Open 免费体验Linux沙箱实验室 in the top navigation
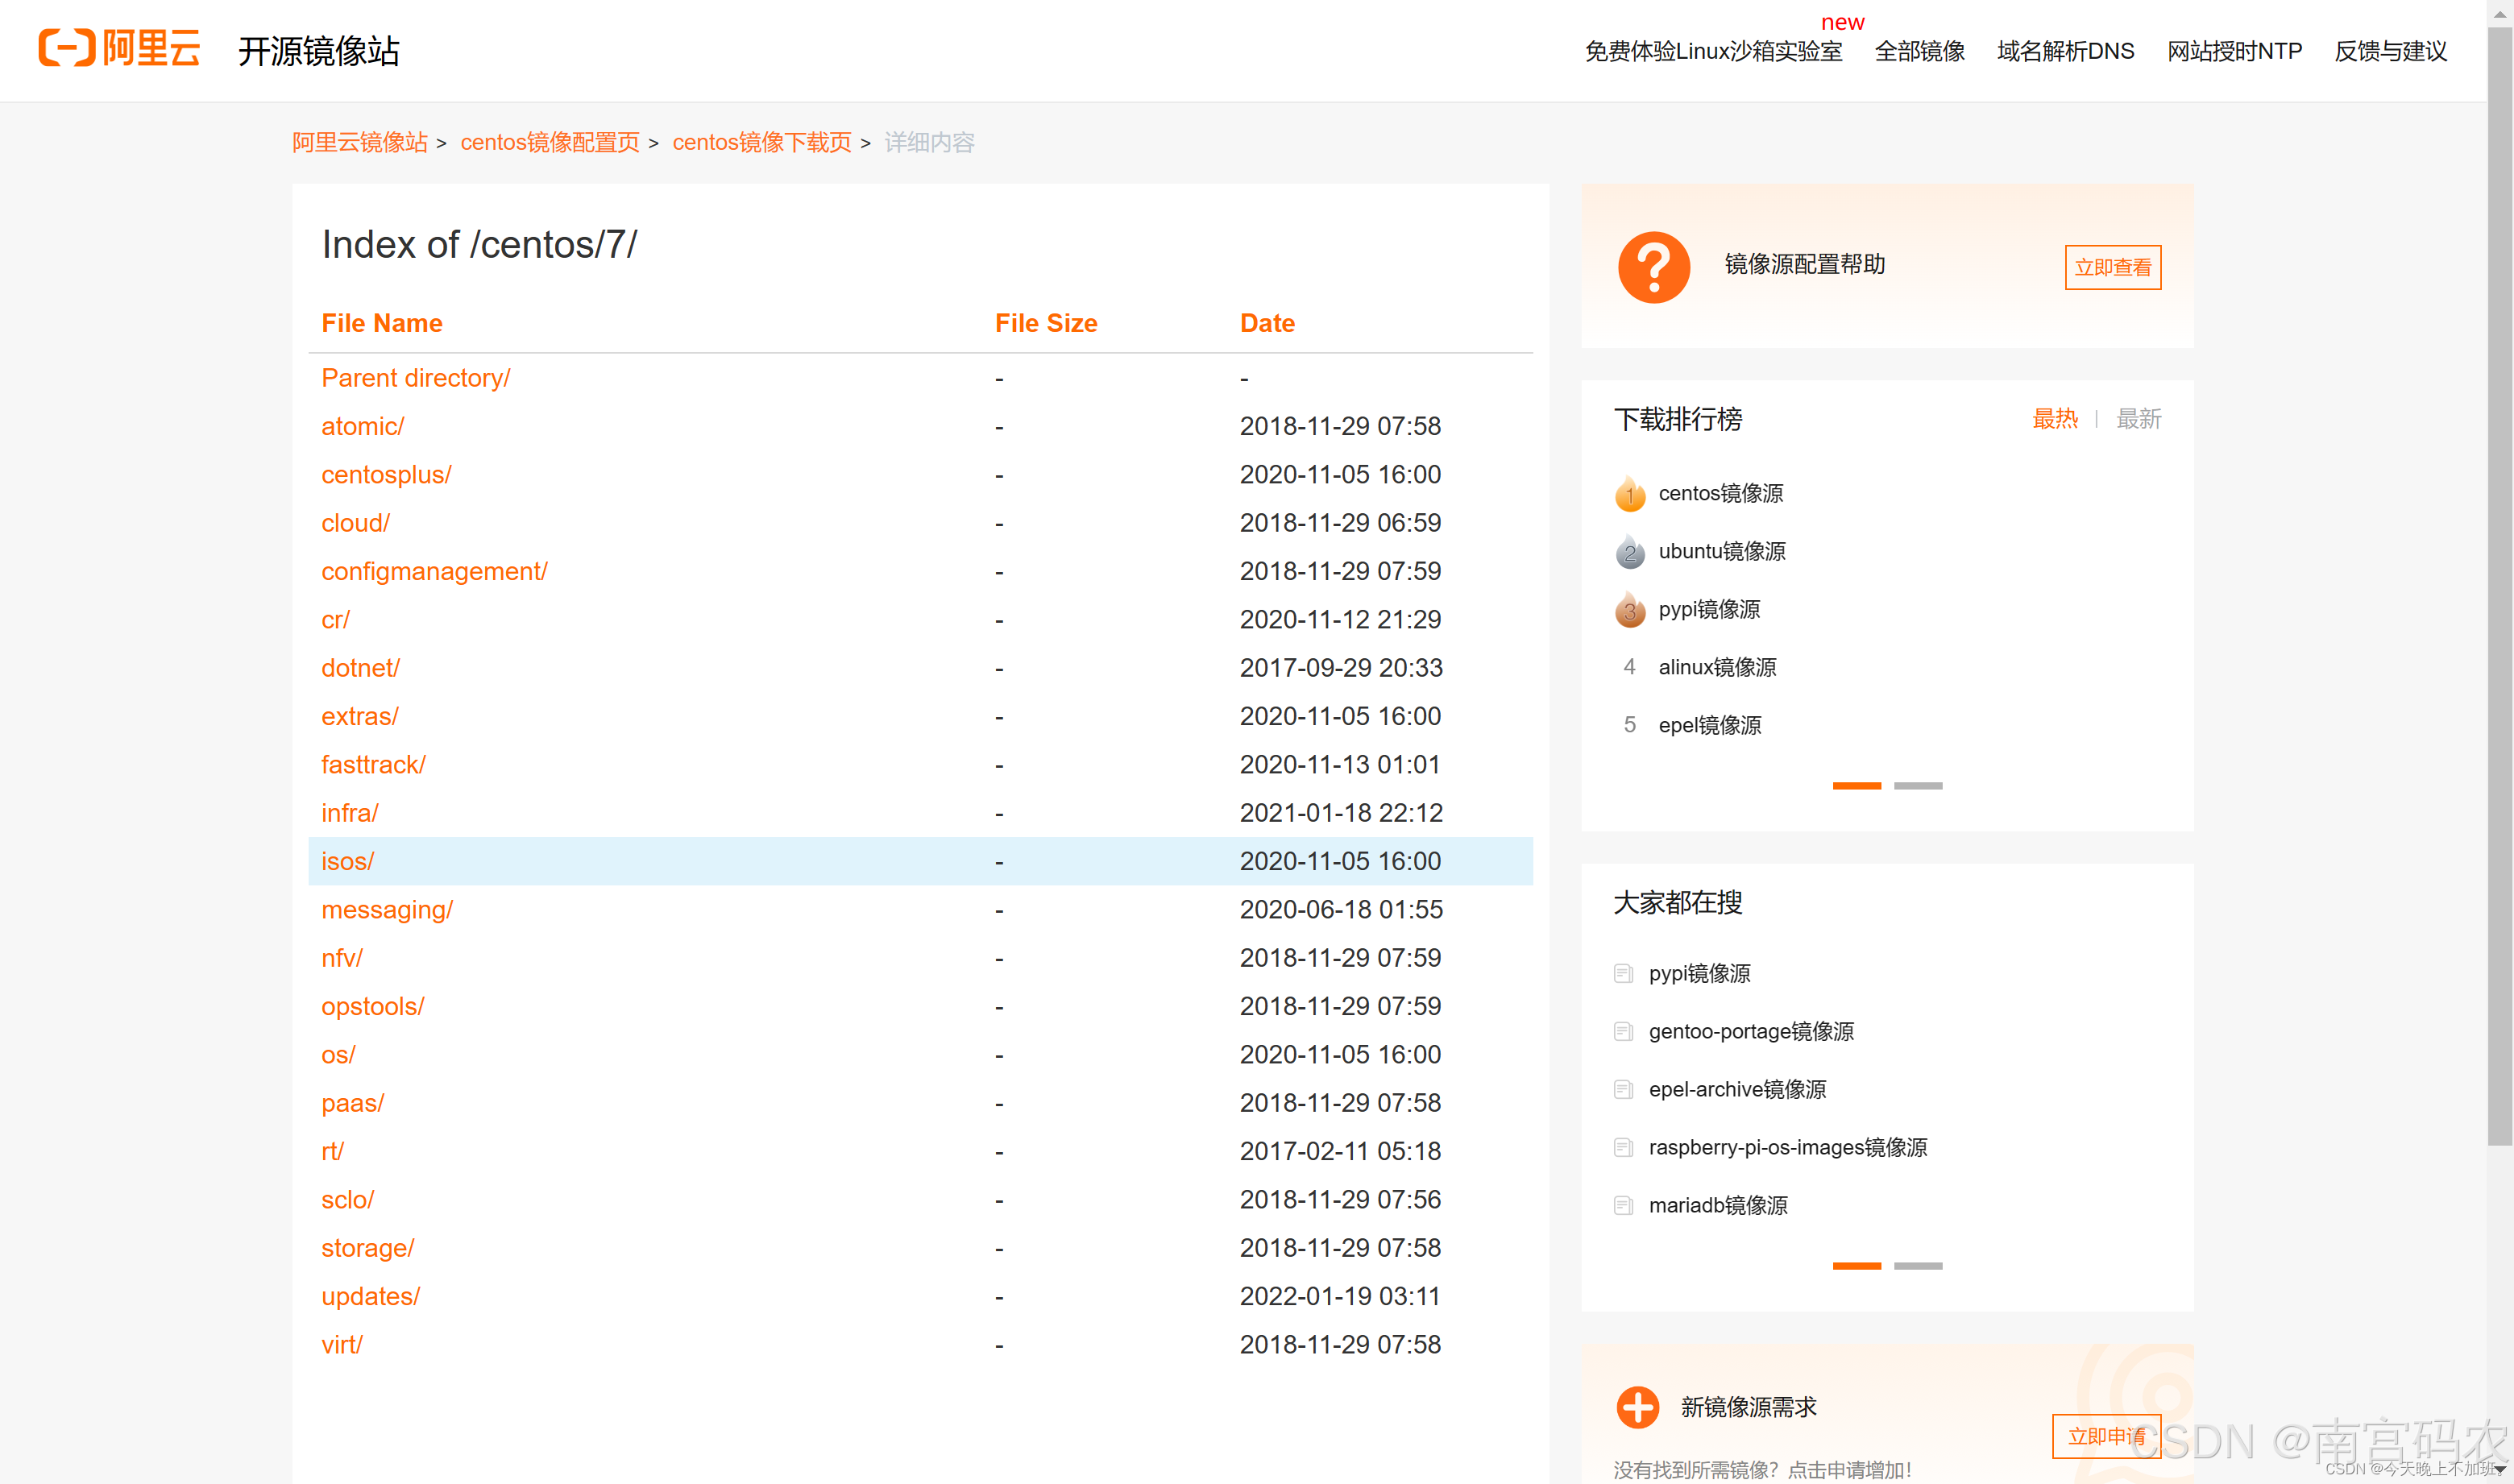 (x=1712, y=51)
